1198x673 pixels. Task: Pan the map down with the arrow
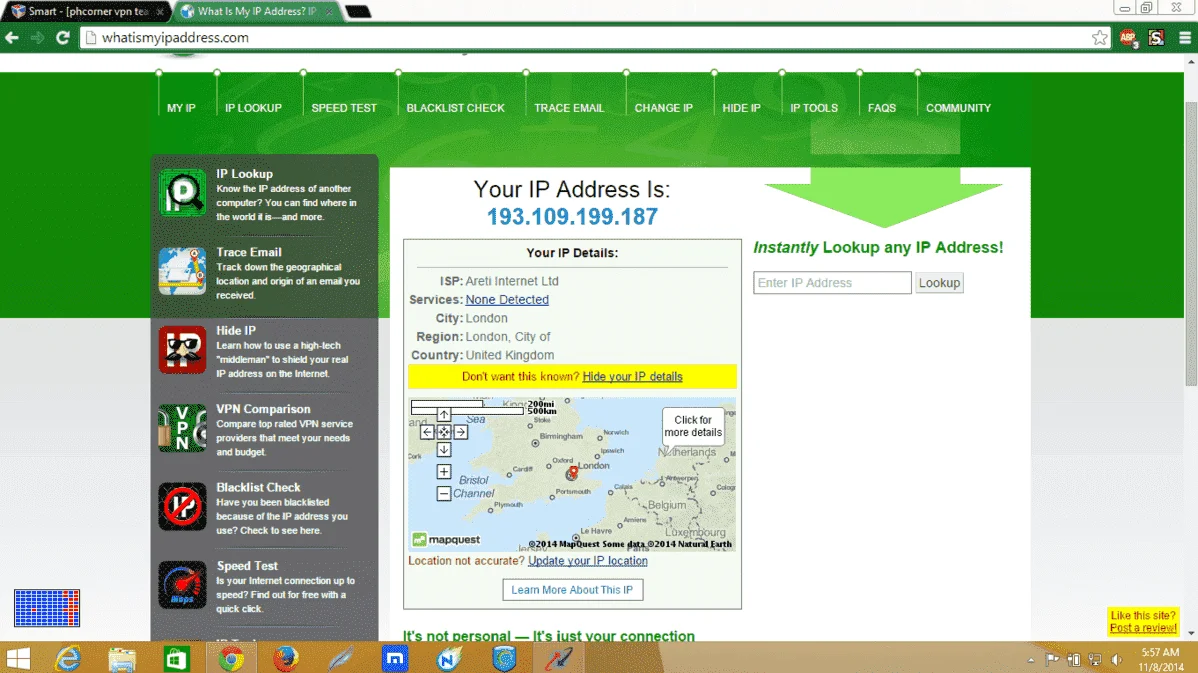coord(444,449)
